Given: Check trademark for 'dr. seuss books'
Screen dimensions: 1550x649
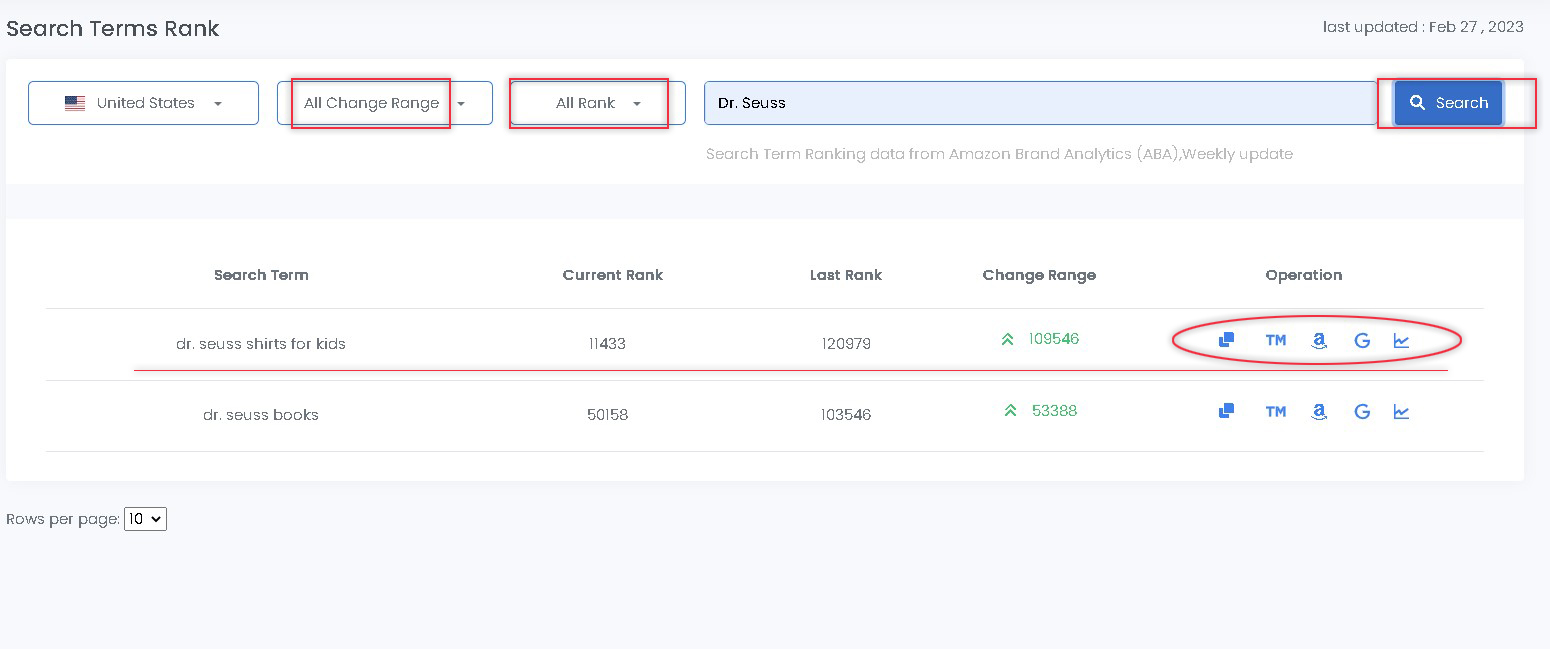Looking at the screenshot, I should coord(1275,411).
